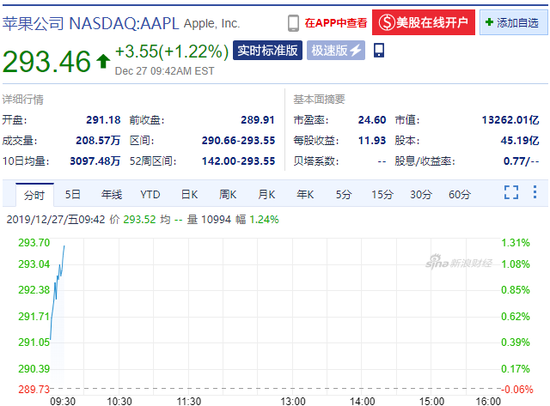Image resolution: width=550 pixels, height=406 pixels.
Task: Click previous close value 289.91
Action: coord(257,120)
